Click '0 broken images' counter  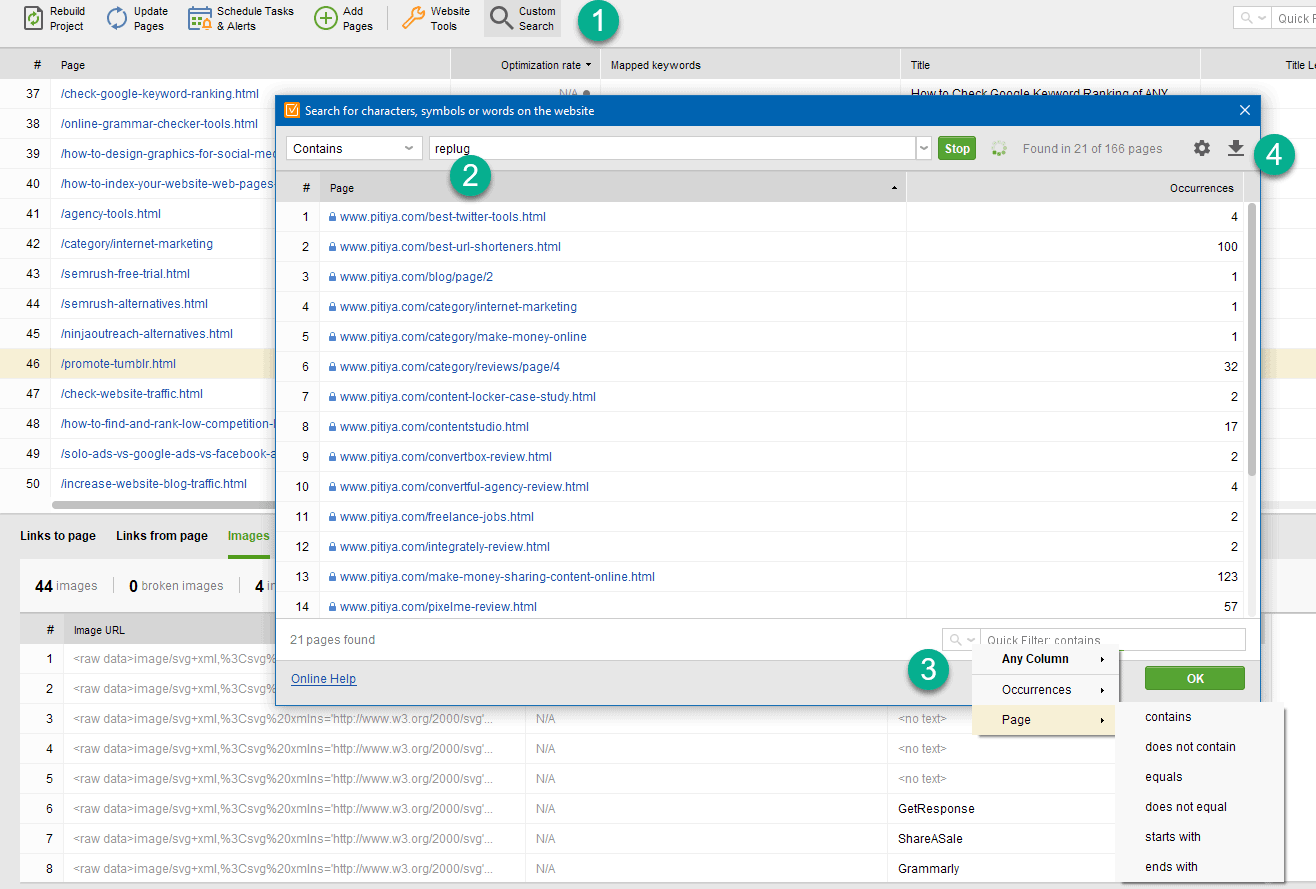[176, 586]
